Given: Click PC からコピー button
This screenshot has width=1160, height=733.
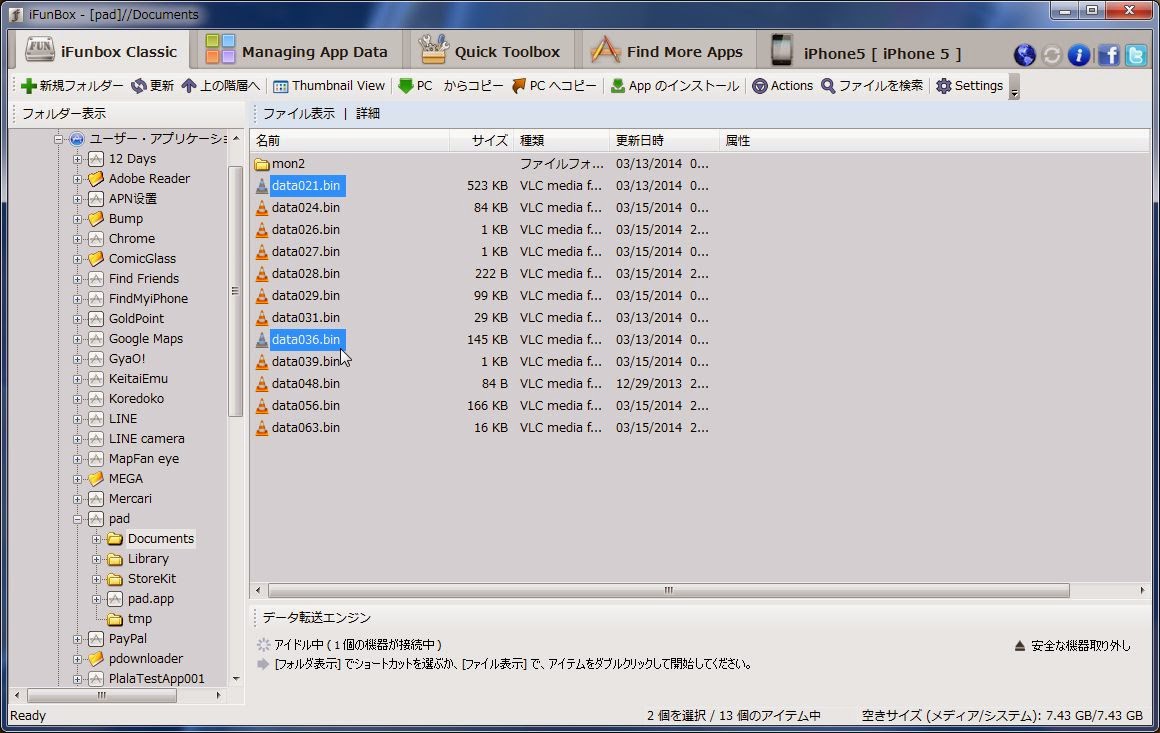Looking at the screenshot, I should [x=451, y=86].
